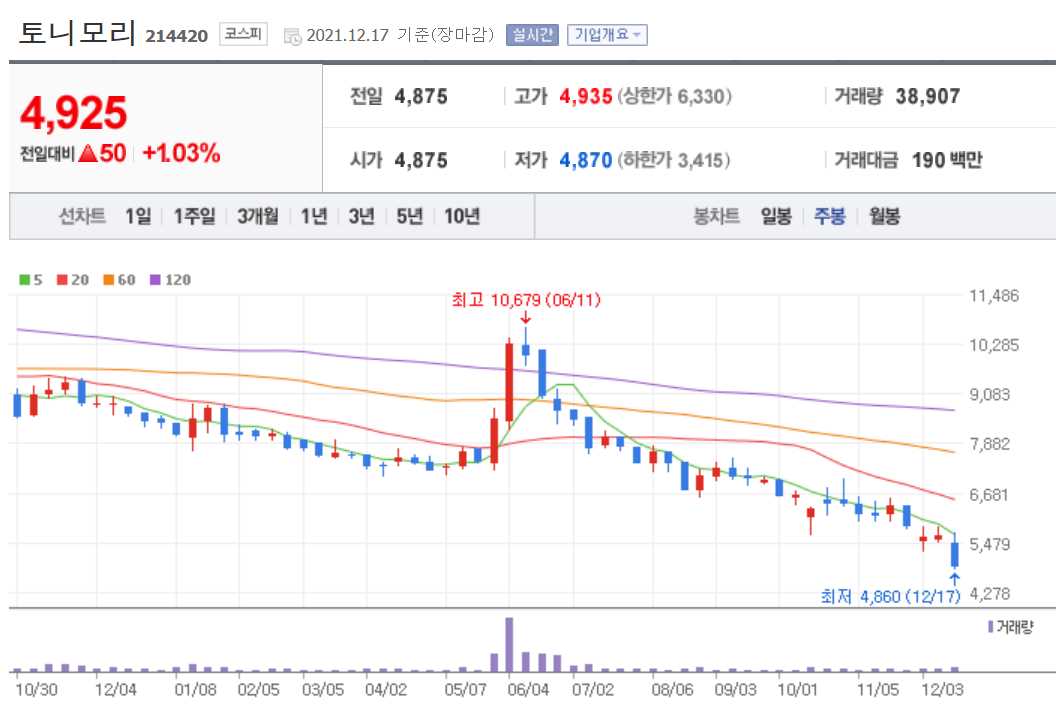The image size is (1056, 709).
Task: Switch to the 3개월 period tab
Action: tap(257, 215)
